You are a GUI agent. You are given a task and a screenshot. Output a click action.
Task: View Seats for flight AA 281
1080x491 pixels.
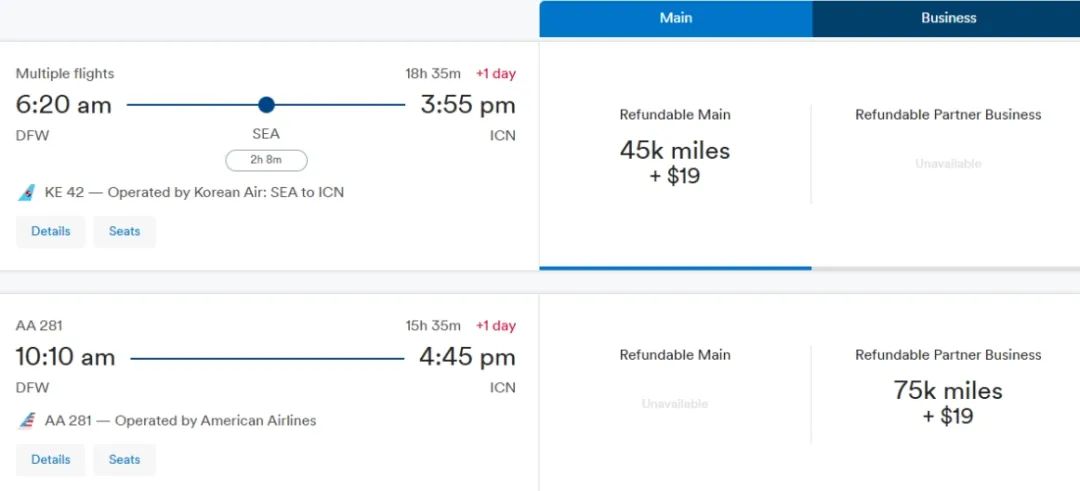125,460
